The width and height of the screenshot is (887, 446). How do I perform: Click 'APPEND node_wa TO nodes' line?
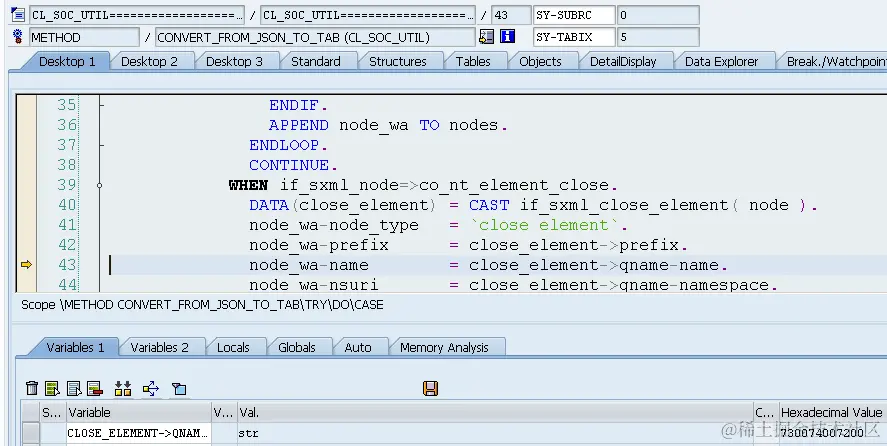[x=388, y=125]
